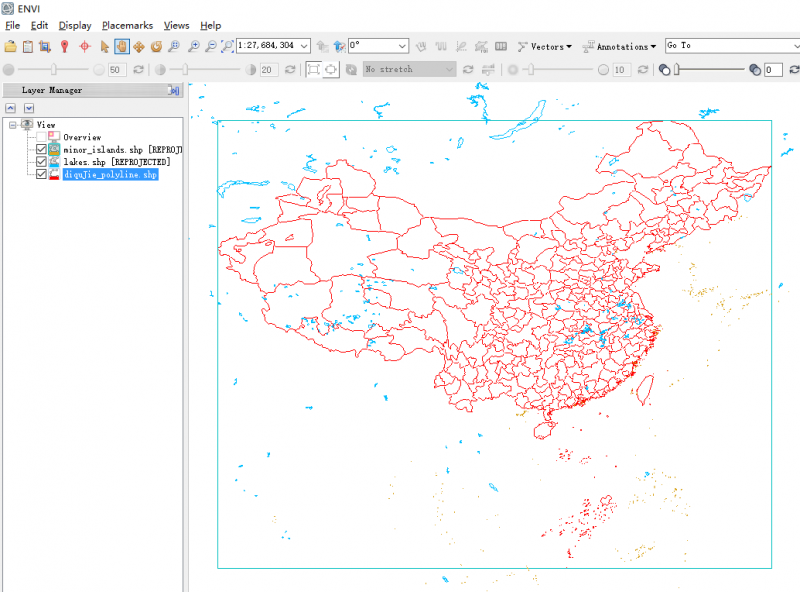
Task: Select the Pan hand tool
Action: (121, 46)
